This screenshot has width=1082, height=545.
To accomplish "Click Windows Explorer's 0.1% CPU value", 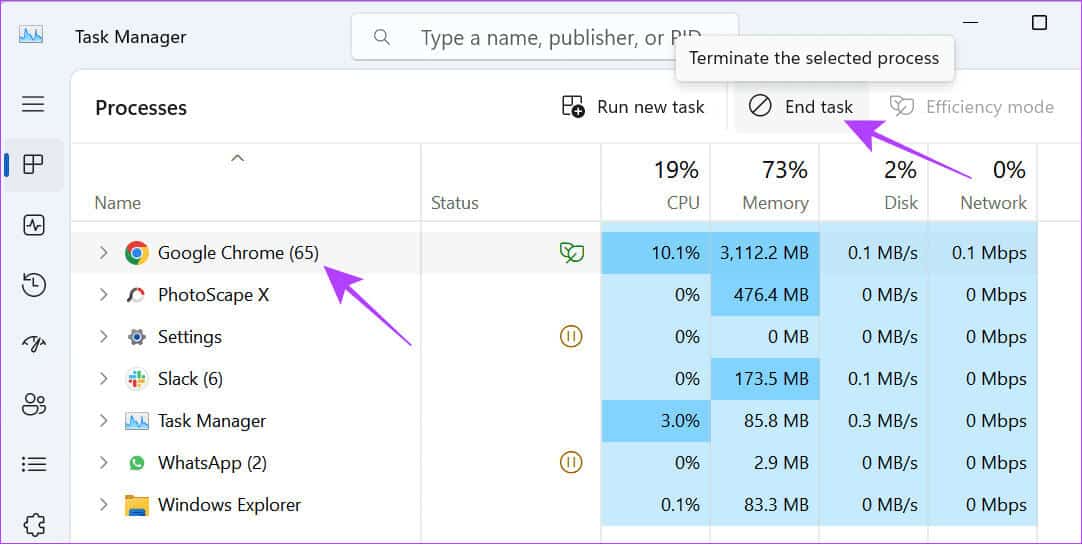I will point(680,505).
